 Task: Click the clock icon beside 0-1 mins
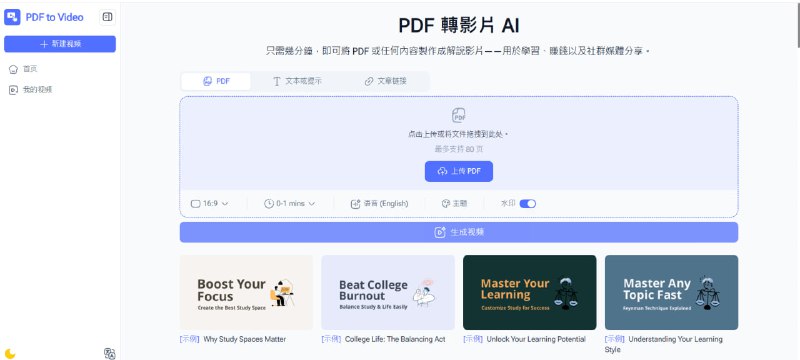coord(269,203)
